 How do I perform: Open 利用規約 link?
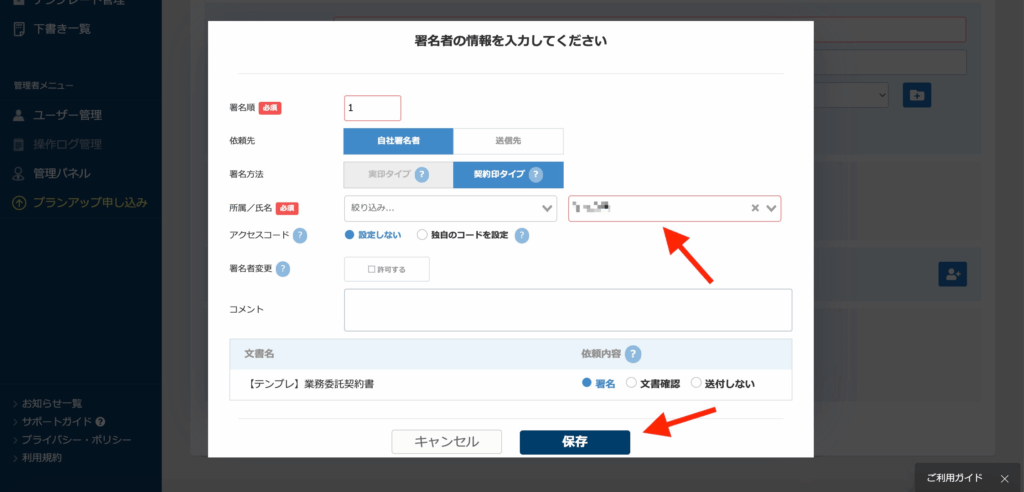click(42, 458)
